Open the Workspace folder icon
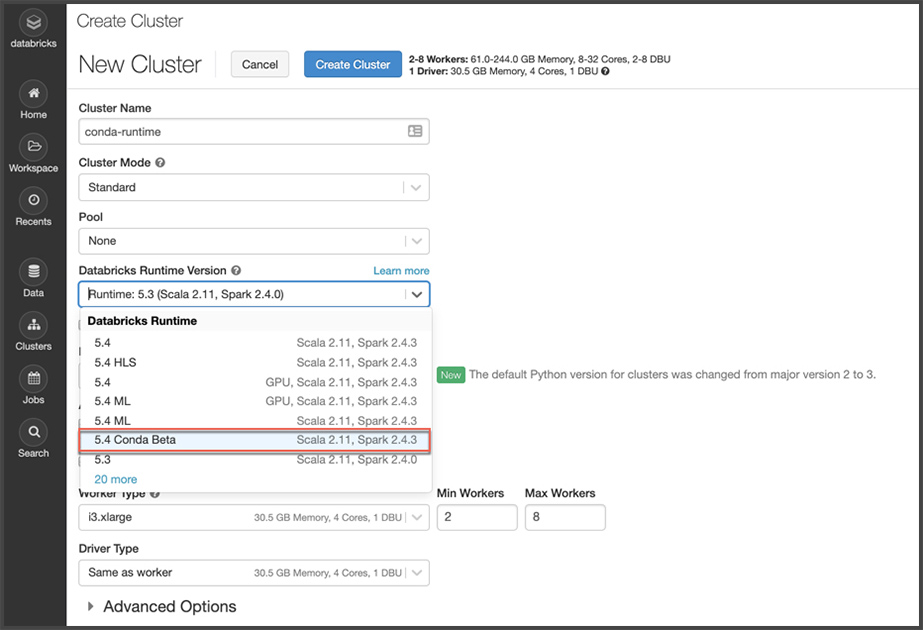Screen dimensions: 923x630 (x=33, y=146)
